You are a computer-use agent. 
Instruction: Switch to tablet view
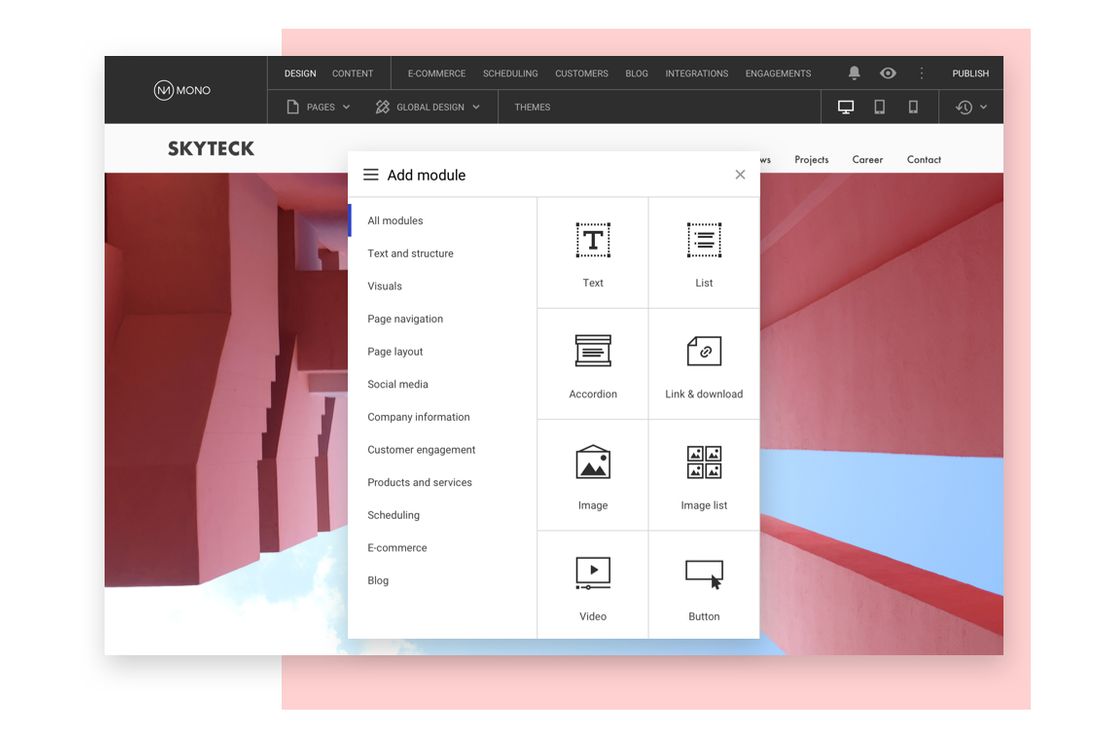(x=879, y=107)
